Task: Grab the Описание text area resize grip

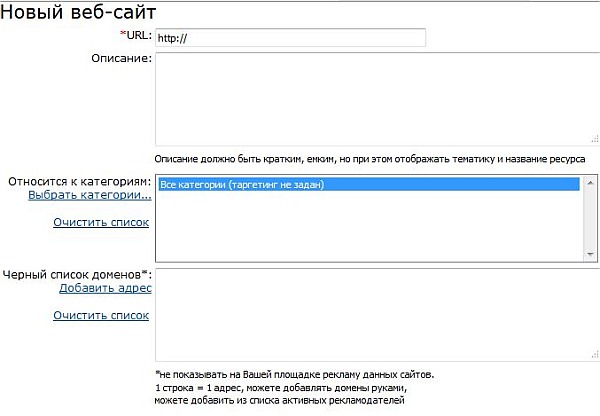Action: click(x=593, y=141)
